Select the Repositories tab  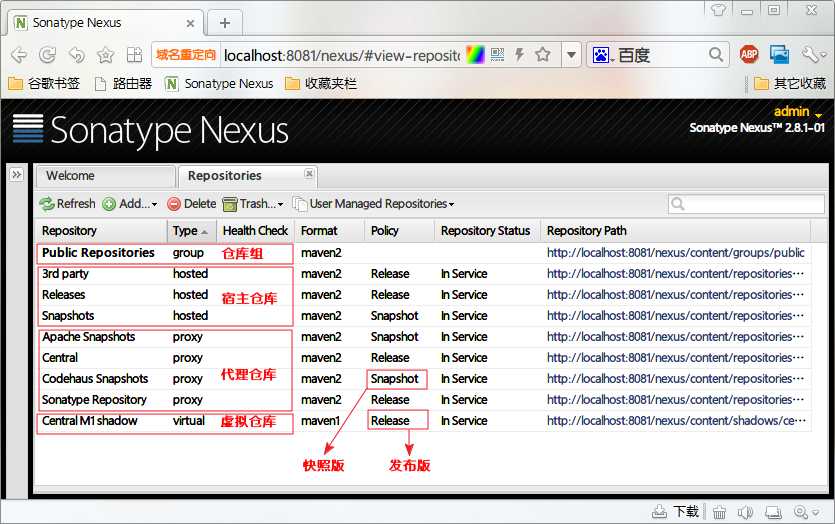coord(225,176)
